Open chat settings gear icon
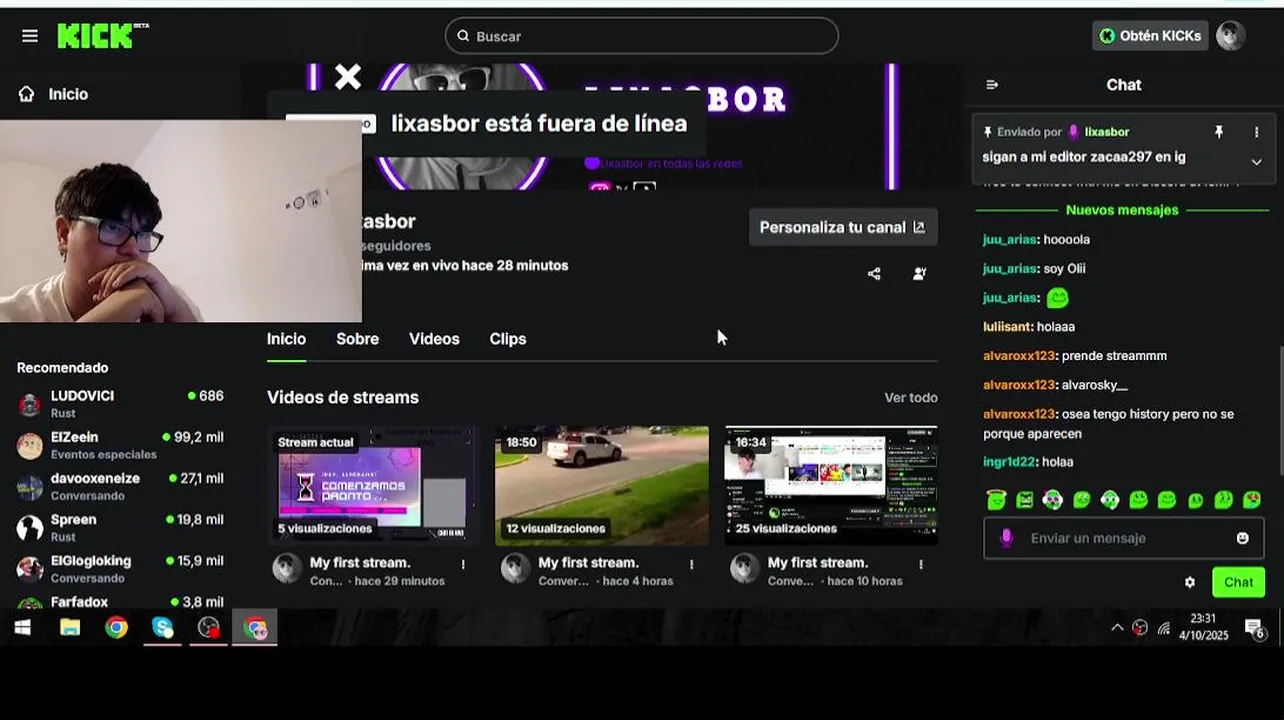Viewport: 1284px width, 720px height. pos(1190,582)
